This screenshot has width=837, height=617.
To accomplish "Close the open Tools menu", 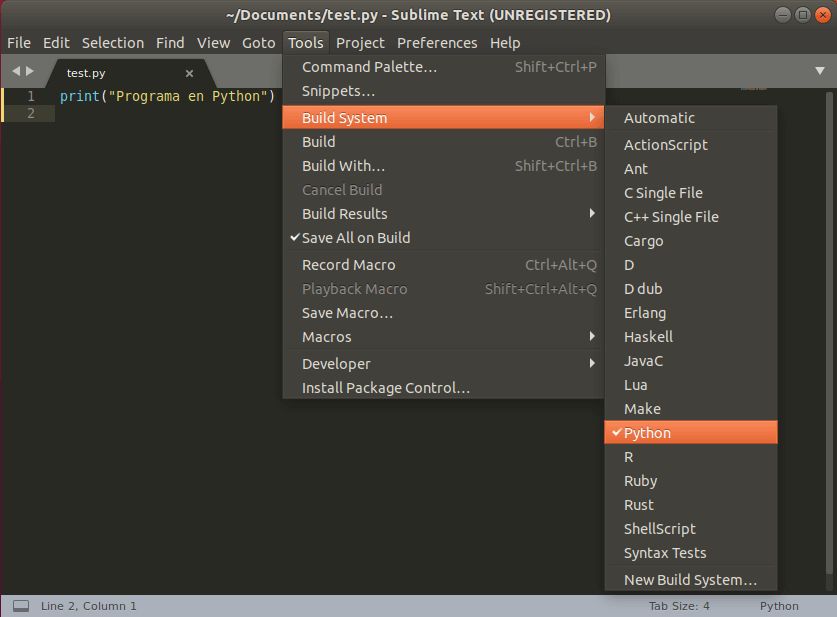I will [x=305, y=43].
